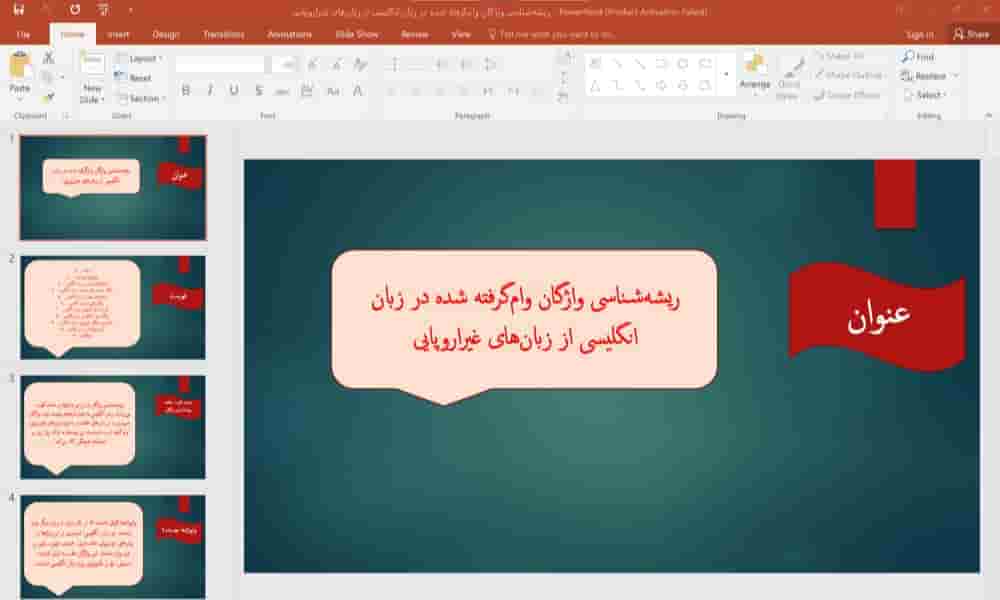This screenshot has width=1000, height=600.
Task: Click the Share button
Action: (971, 34)
